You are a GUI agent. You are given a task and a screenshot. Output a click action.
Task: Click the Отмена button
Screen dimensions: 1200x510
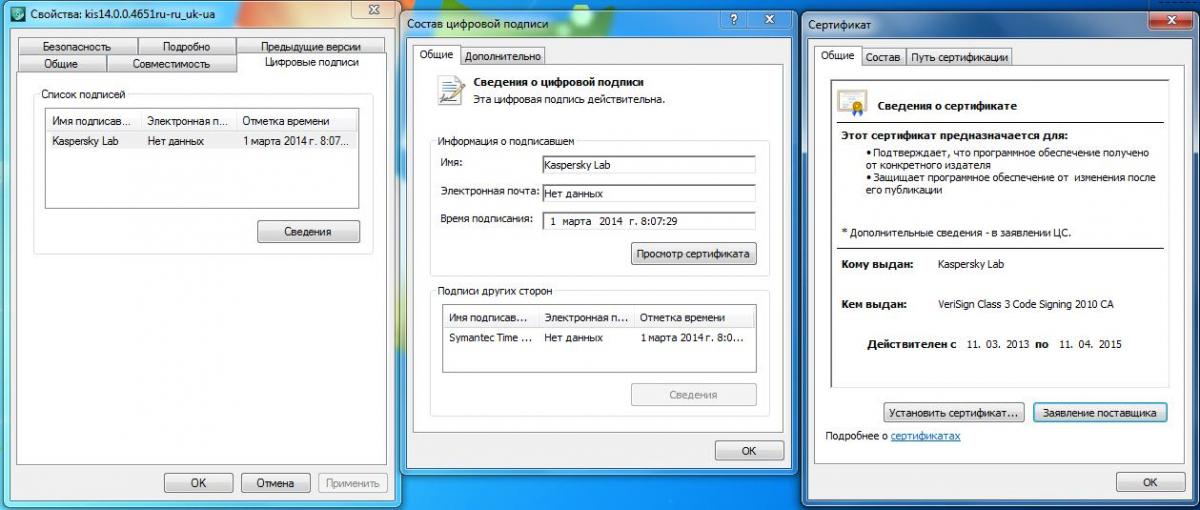(x=275, y=483)
